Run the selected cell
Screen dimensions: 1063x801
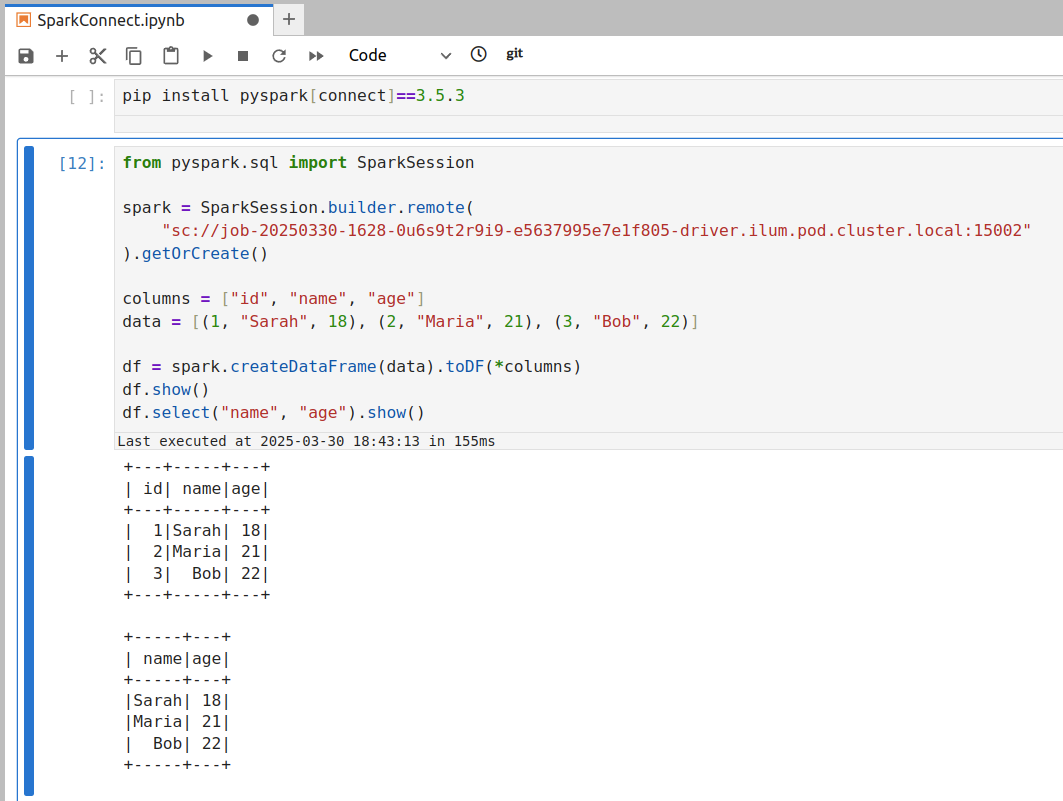click(206, 55)
